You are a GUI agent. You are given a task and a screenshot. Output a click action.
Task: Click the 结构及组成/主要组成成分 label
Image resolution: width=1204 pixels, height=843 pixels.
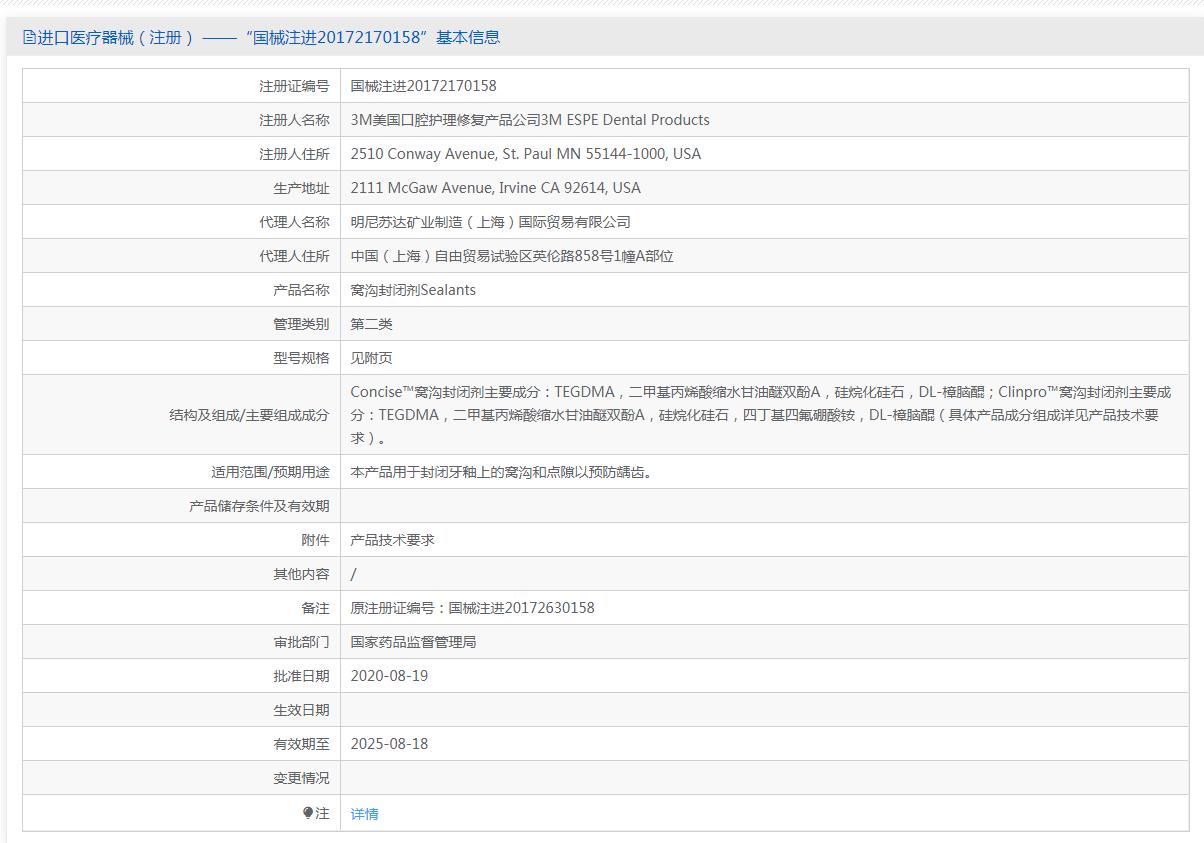tap(249, 415)
